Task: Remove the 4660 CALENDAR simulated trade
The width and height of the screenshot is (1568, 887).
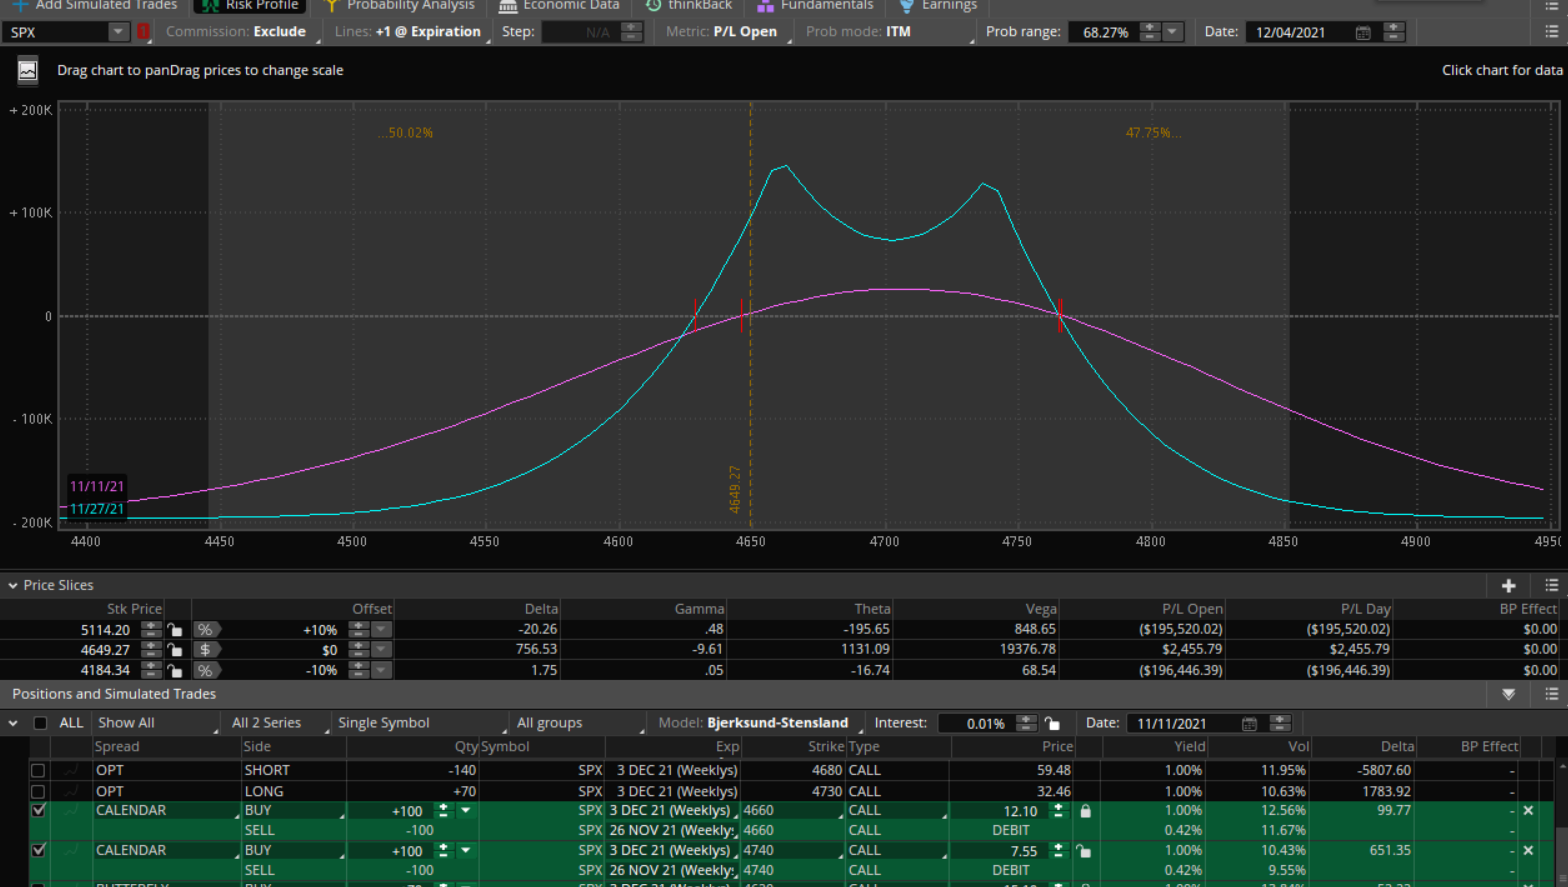Action: click(x=1528, y=811)
